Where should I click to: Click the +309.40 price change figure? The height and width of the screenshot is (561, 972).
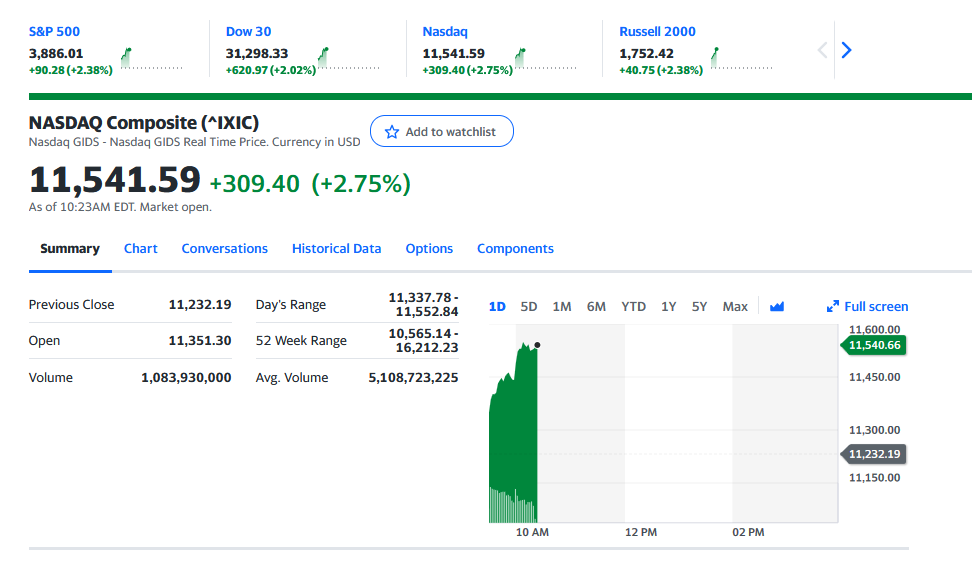(x=255, y=183)
